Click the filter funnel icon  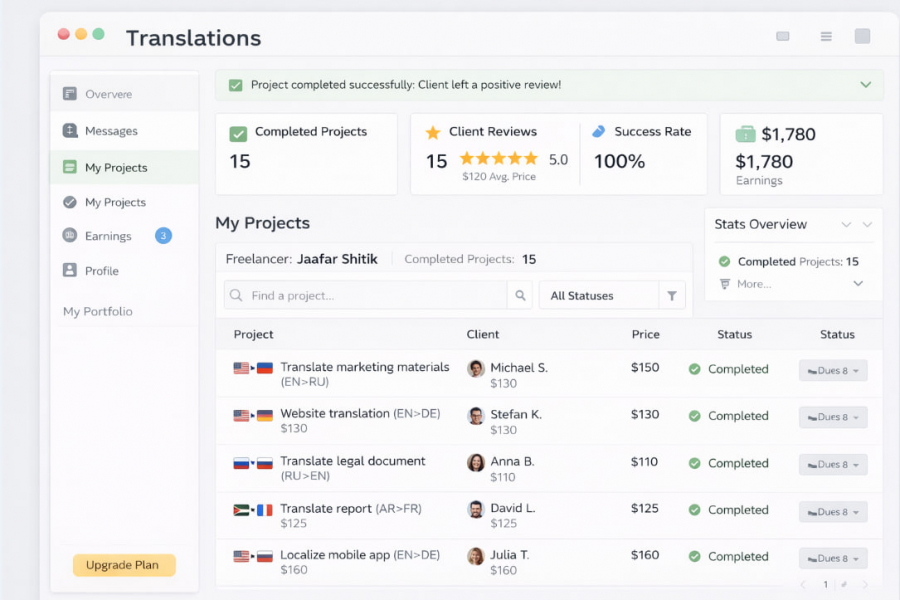coord(672,296)
